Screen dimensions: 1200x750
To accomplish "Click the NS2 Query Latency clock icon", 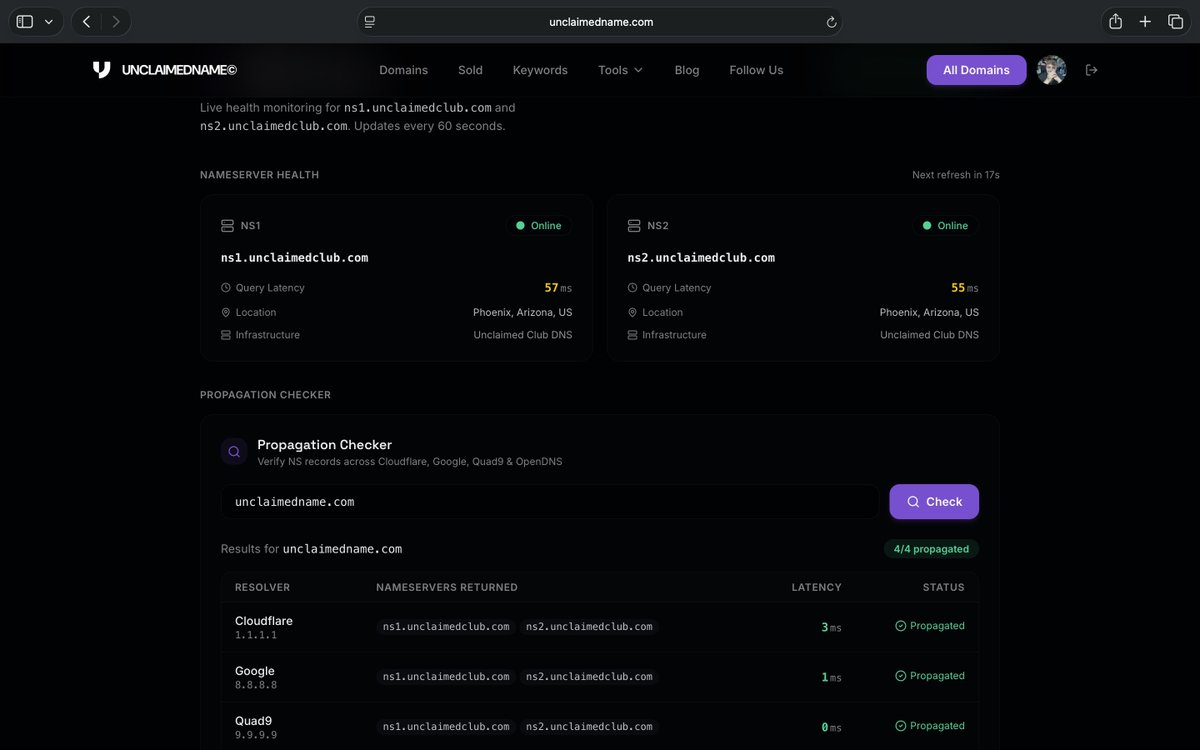I will [632, 288].
